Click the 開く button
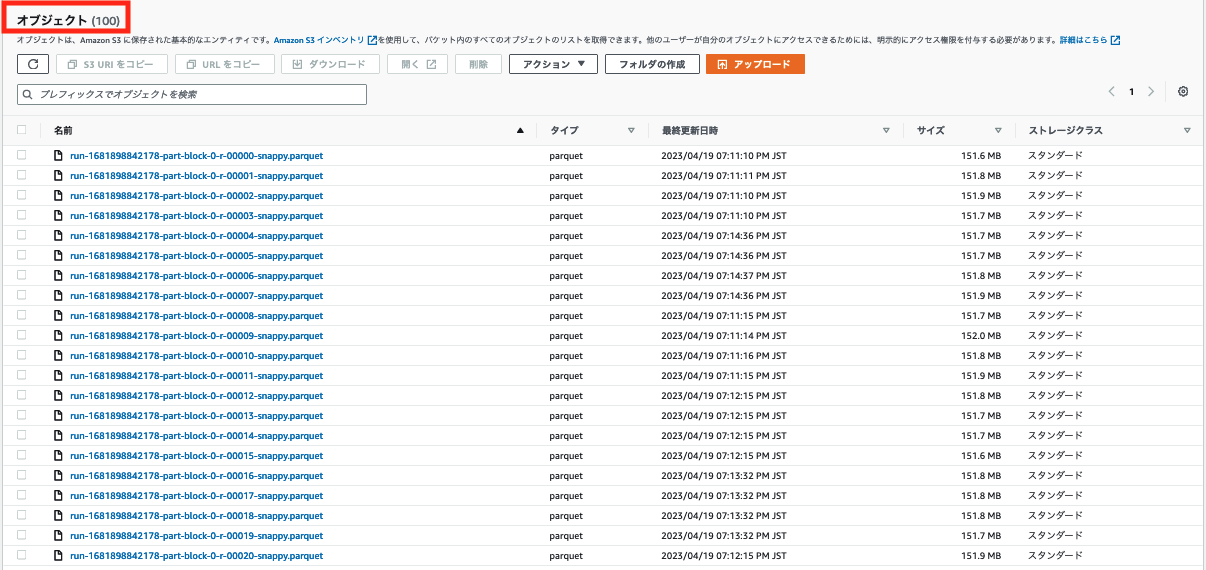This screenshot has height=570, width=1206. tap(417, 64)
